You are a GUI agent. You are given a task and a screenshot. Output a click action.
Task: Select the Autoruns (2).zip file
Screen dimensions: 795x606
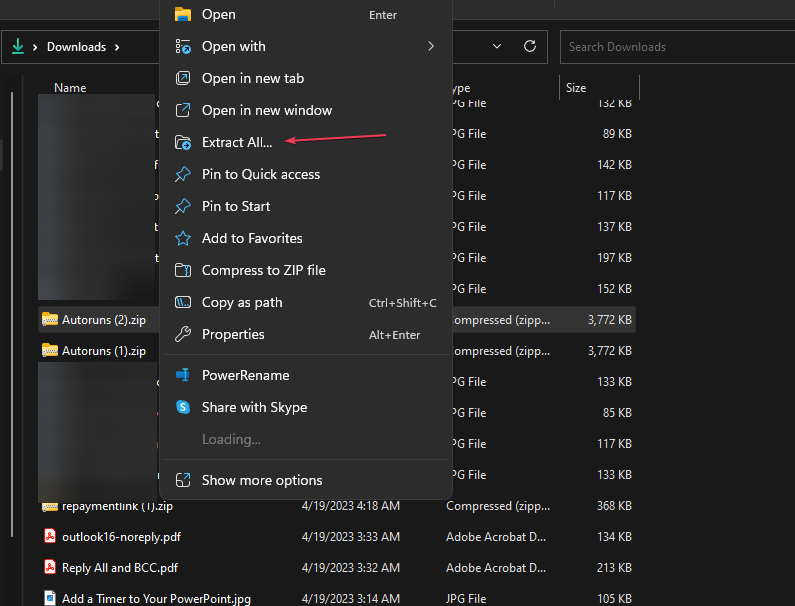click(x=104, y=319)
